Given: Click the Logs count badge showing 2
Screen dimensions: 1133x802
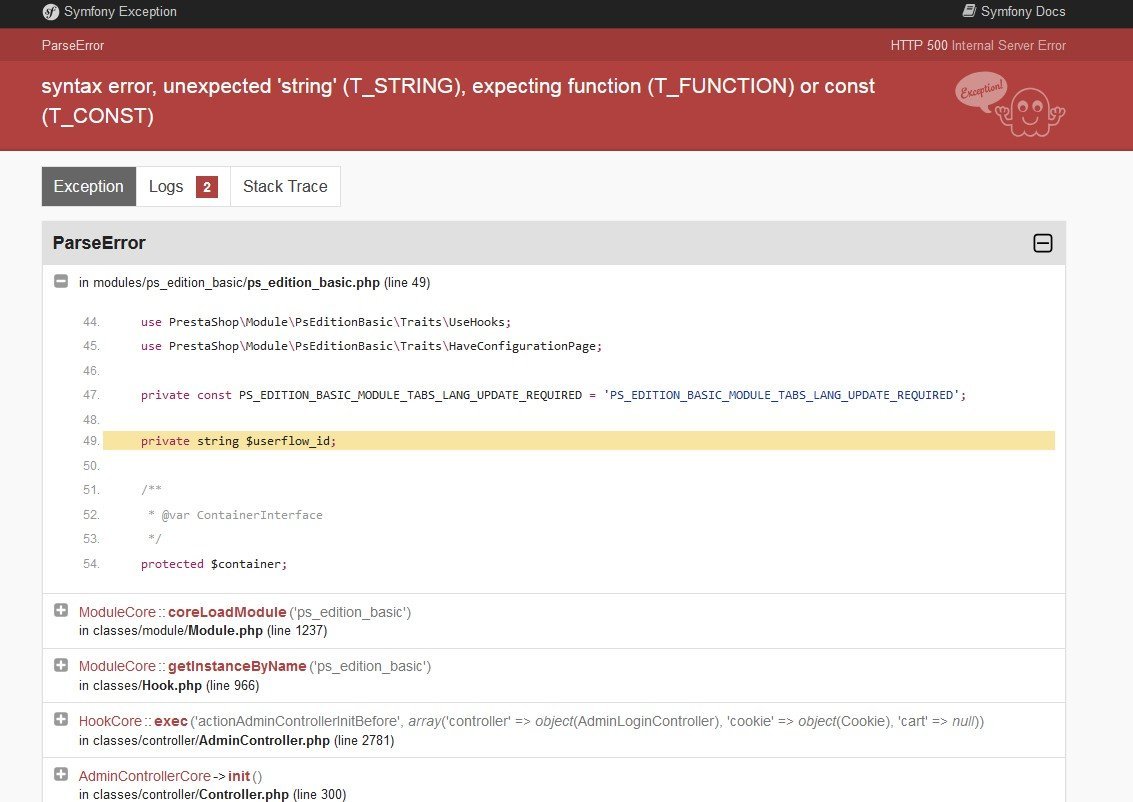Looking at the screenshot, I should pos(207,187).
